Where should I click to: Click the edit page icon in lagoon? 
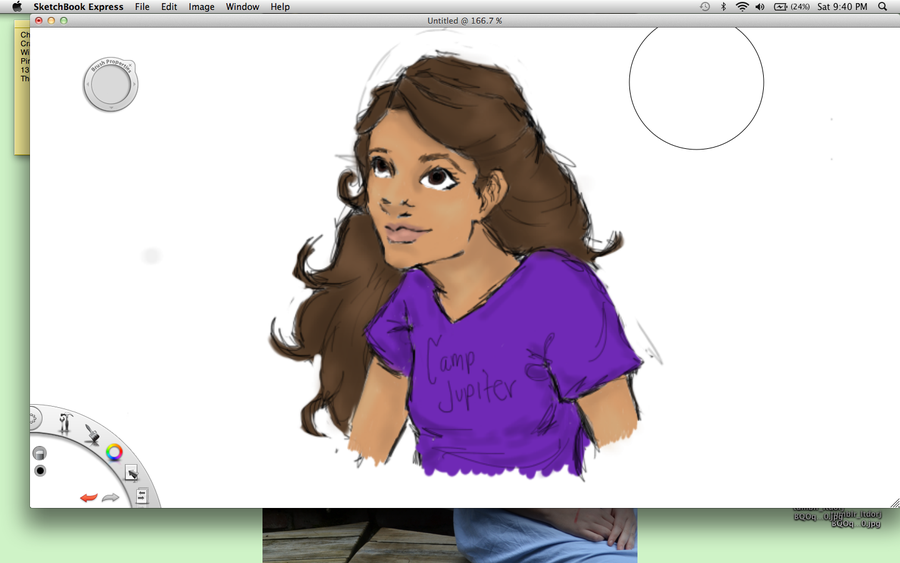pyautogui.click(x=130, y=473)
